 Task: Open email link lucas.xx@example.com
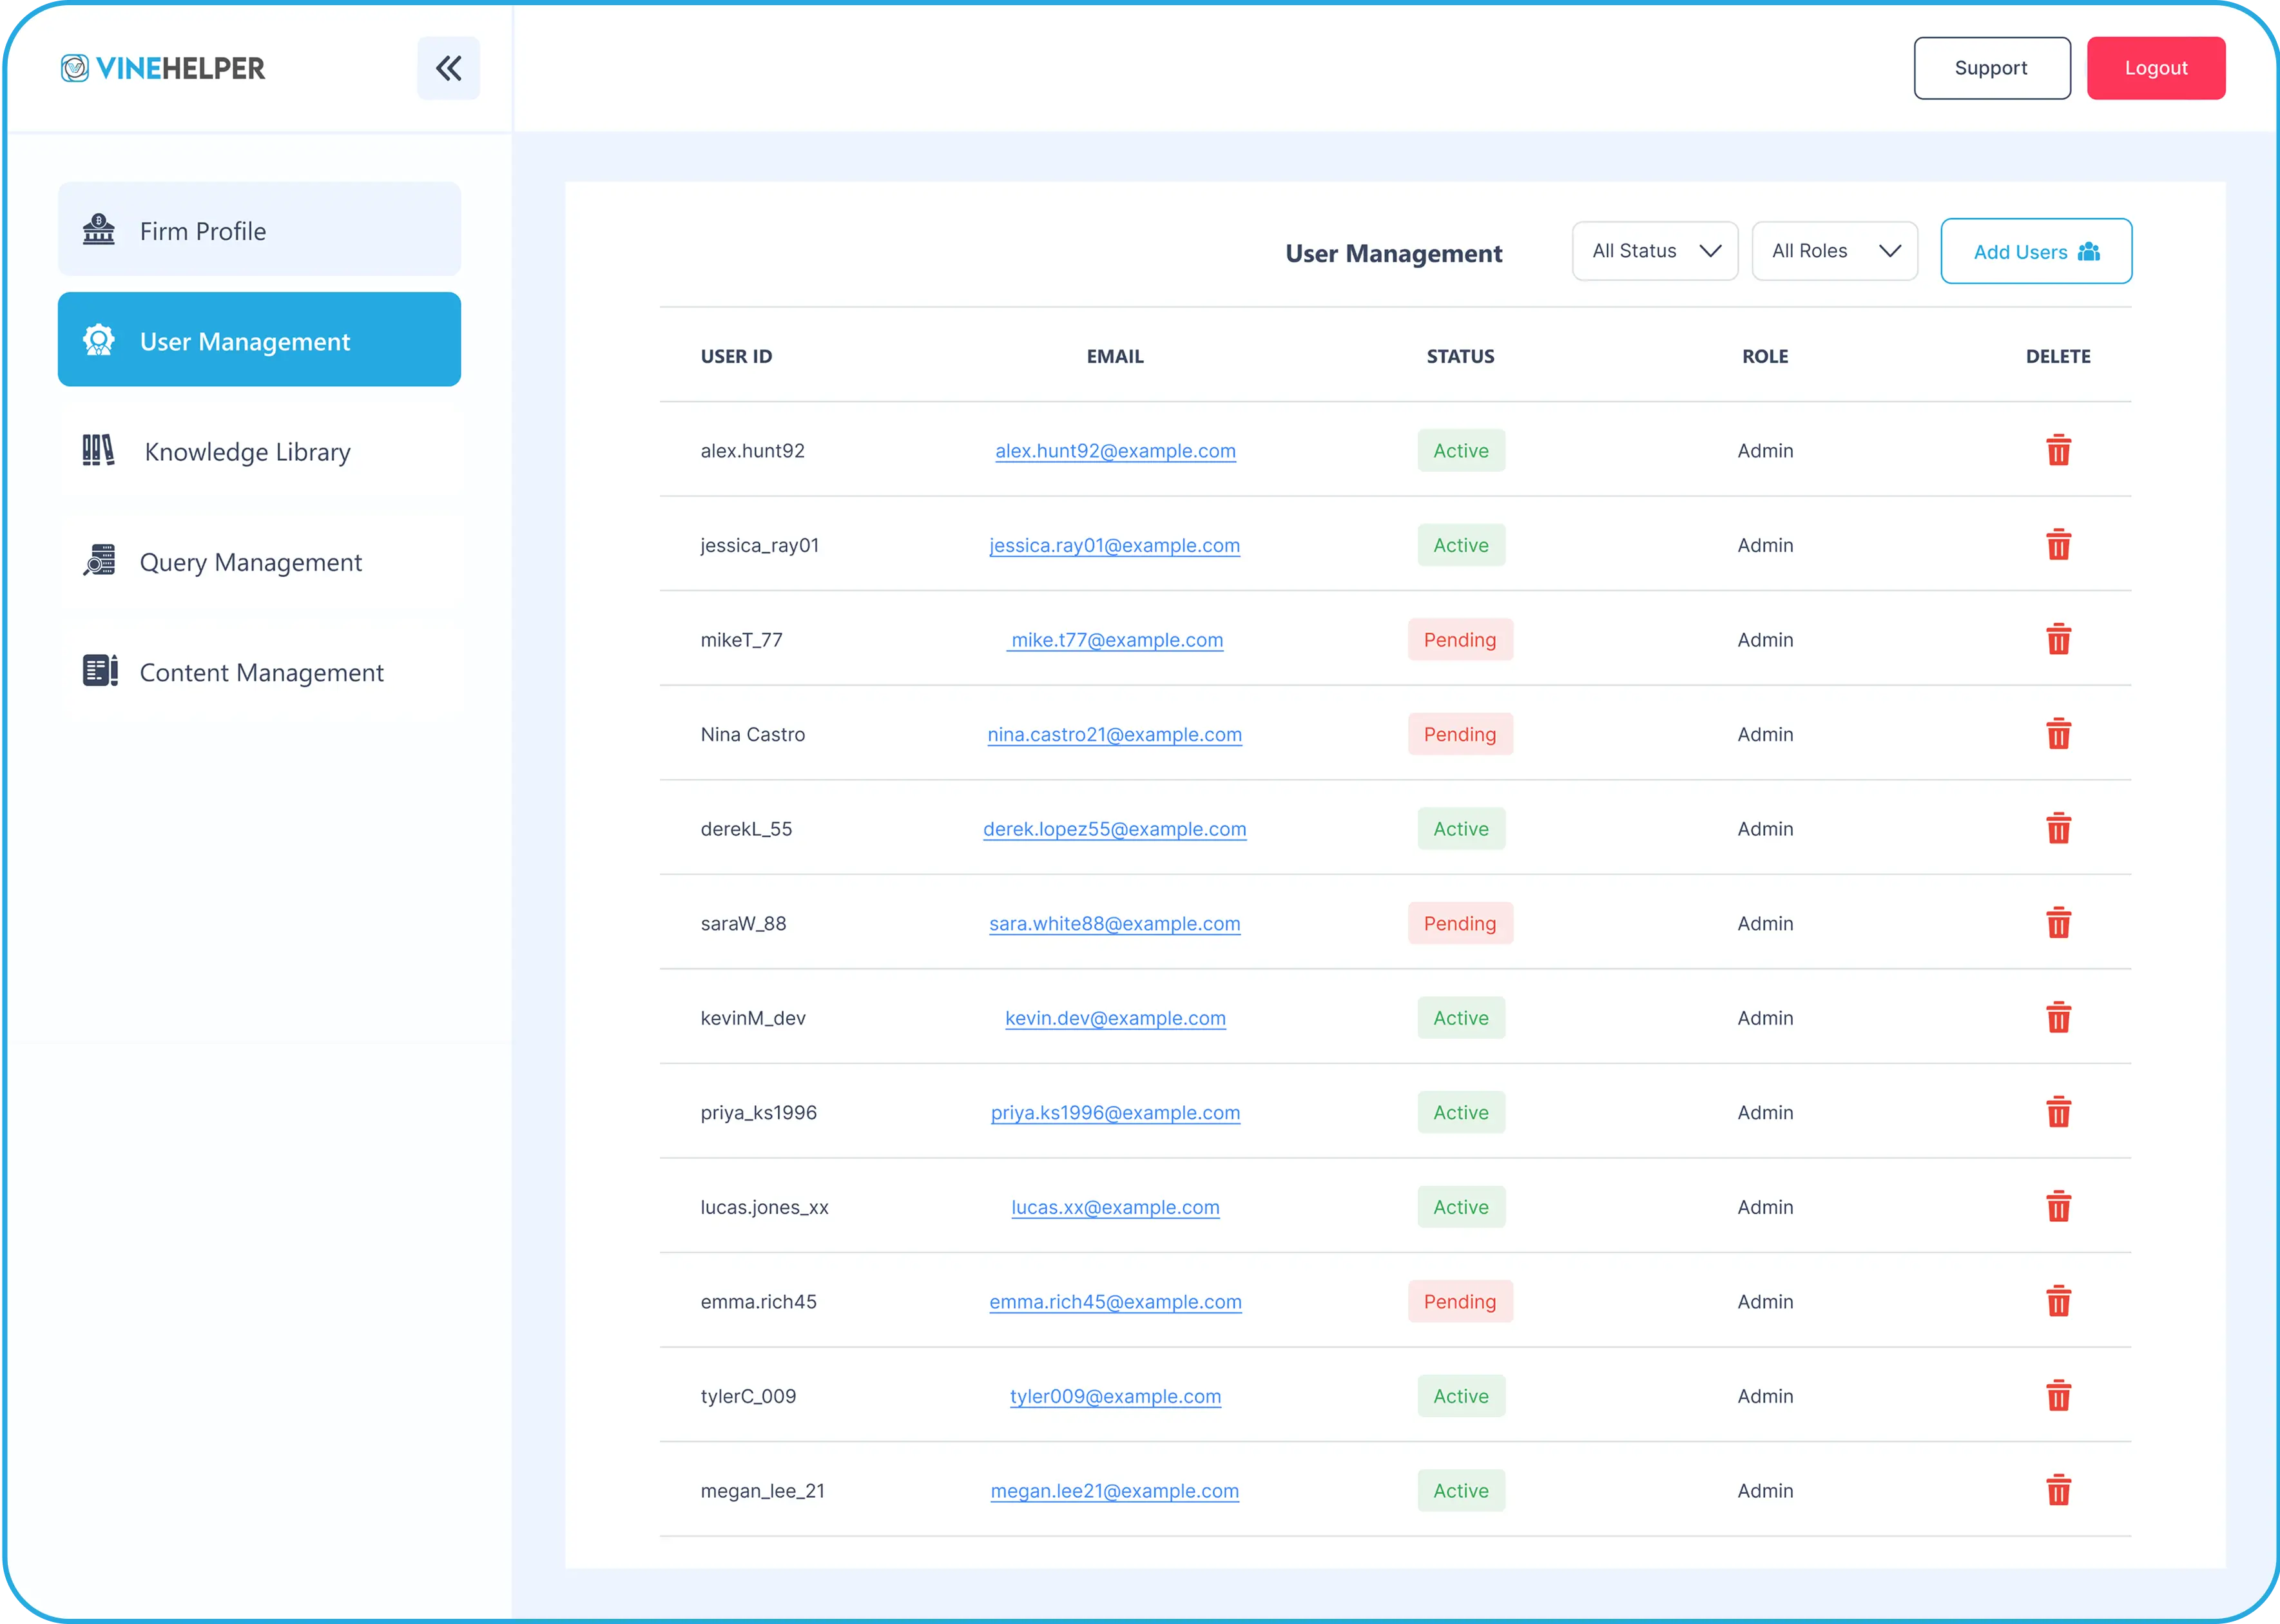pyautogui.click(x=1115, y=1207)
